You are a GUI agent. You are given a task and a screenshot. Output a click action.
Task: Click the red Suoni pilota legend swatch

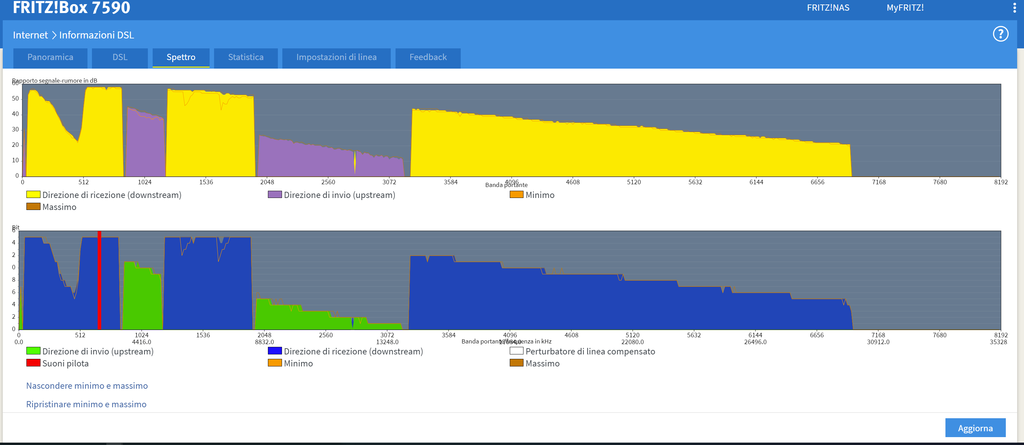pyautogui.click(x=33, y=364)
